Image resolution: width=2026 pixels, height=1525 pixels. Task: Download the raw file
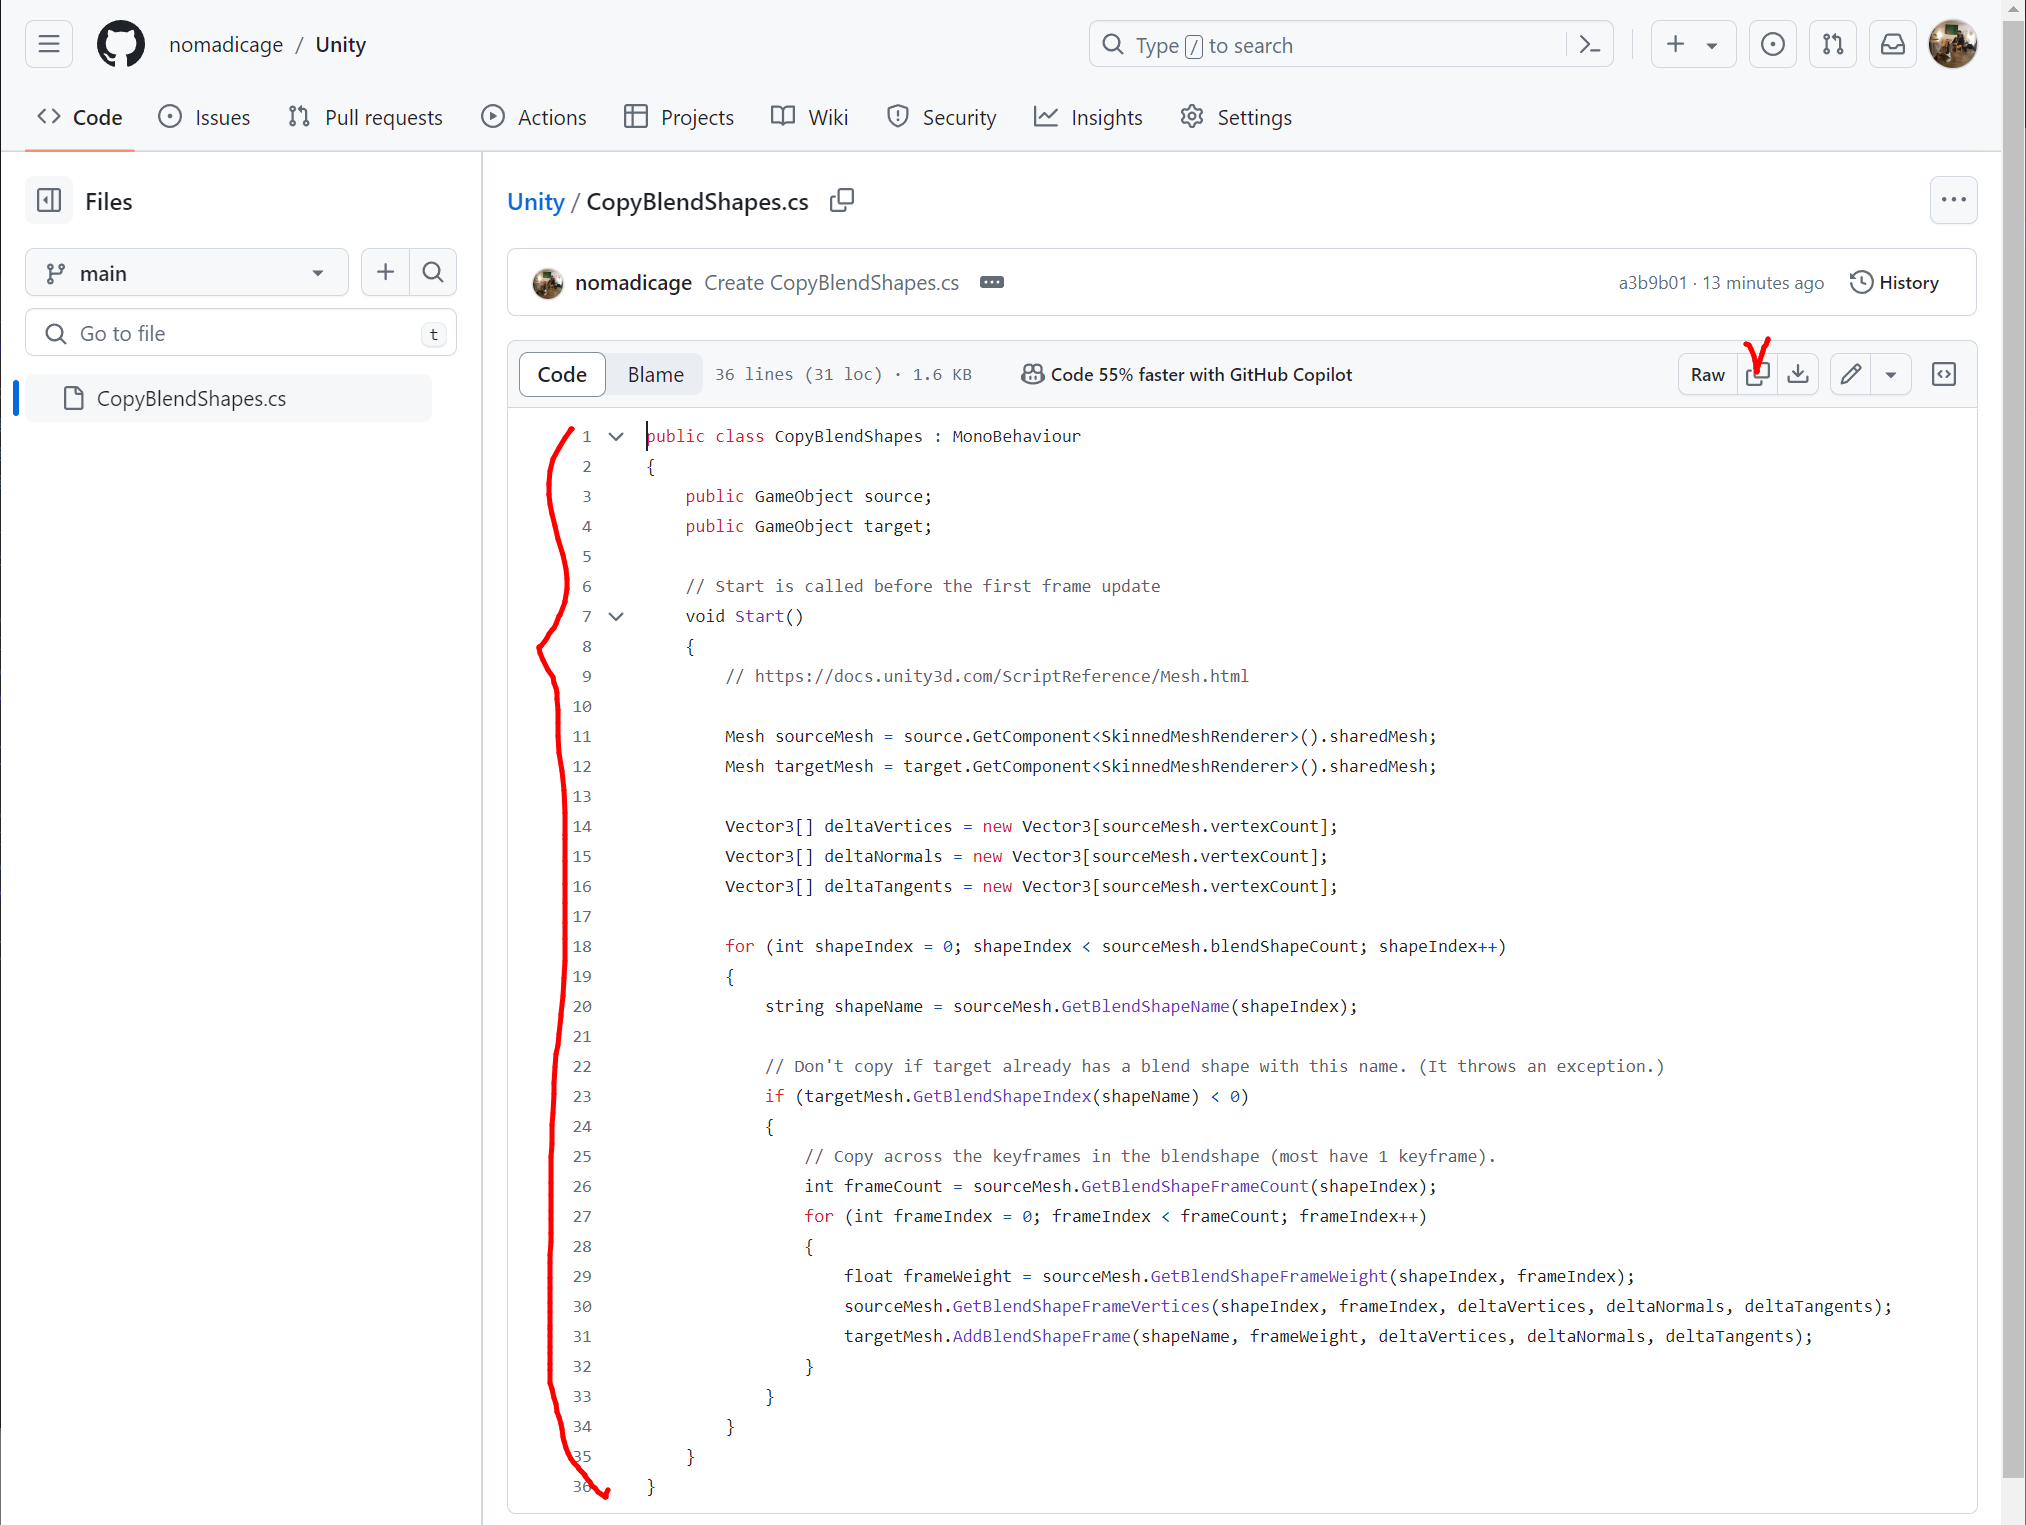click(1798, 375)
